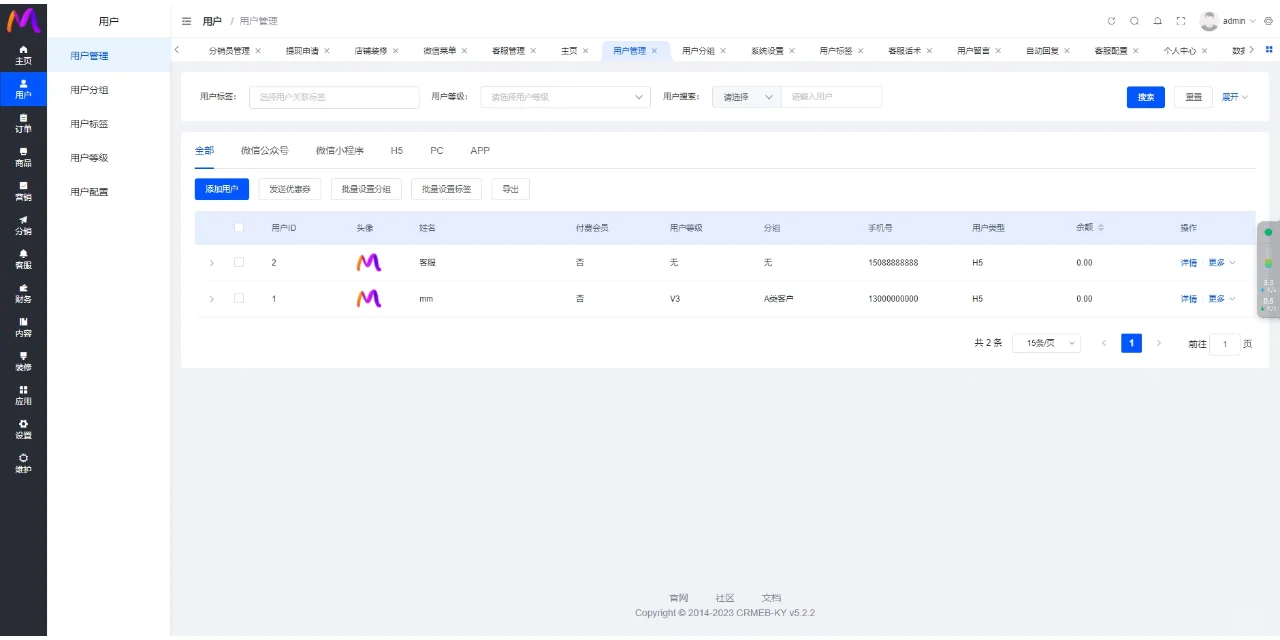This screenshot has width=1280, height=640.
Task: Check the checkbox for user ID 2
Action: (x=239, y=263)
